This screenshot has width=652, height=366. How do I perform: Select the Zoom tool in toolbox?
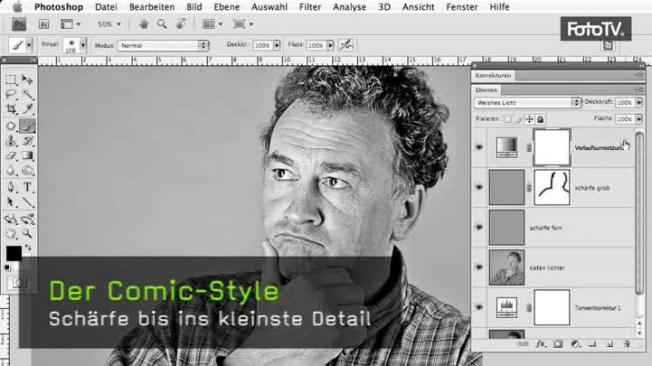click(27, 233)
